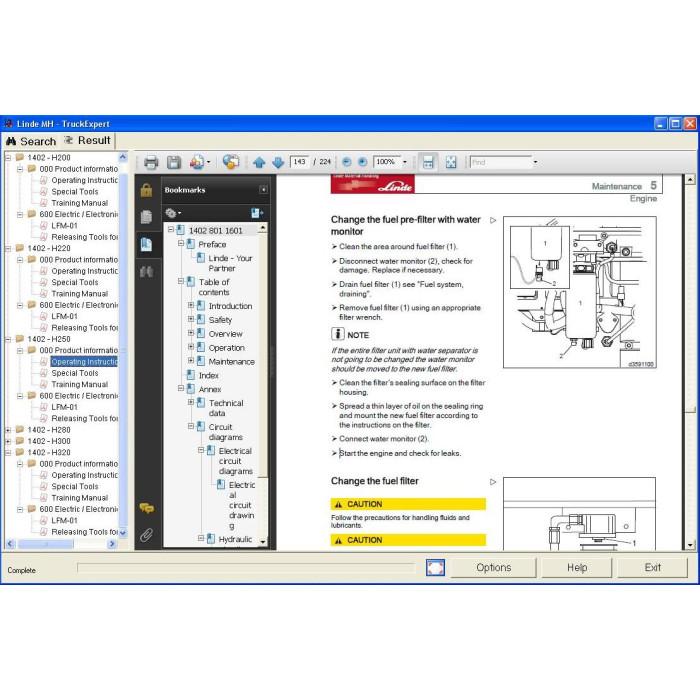The image size is (700, 700).
Task: Click the Help button
Action: (577, 567)
